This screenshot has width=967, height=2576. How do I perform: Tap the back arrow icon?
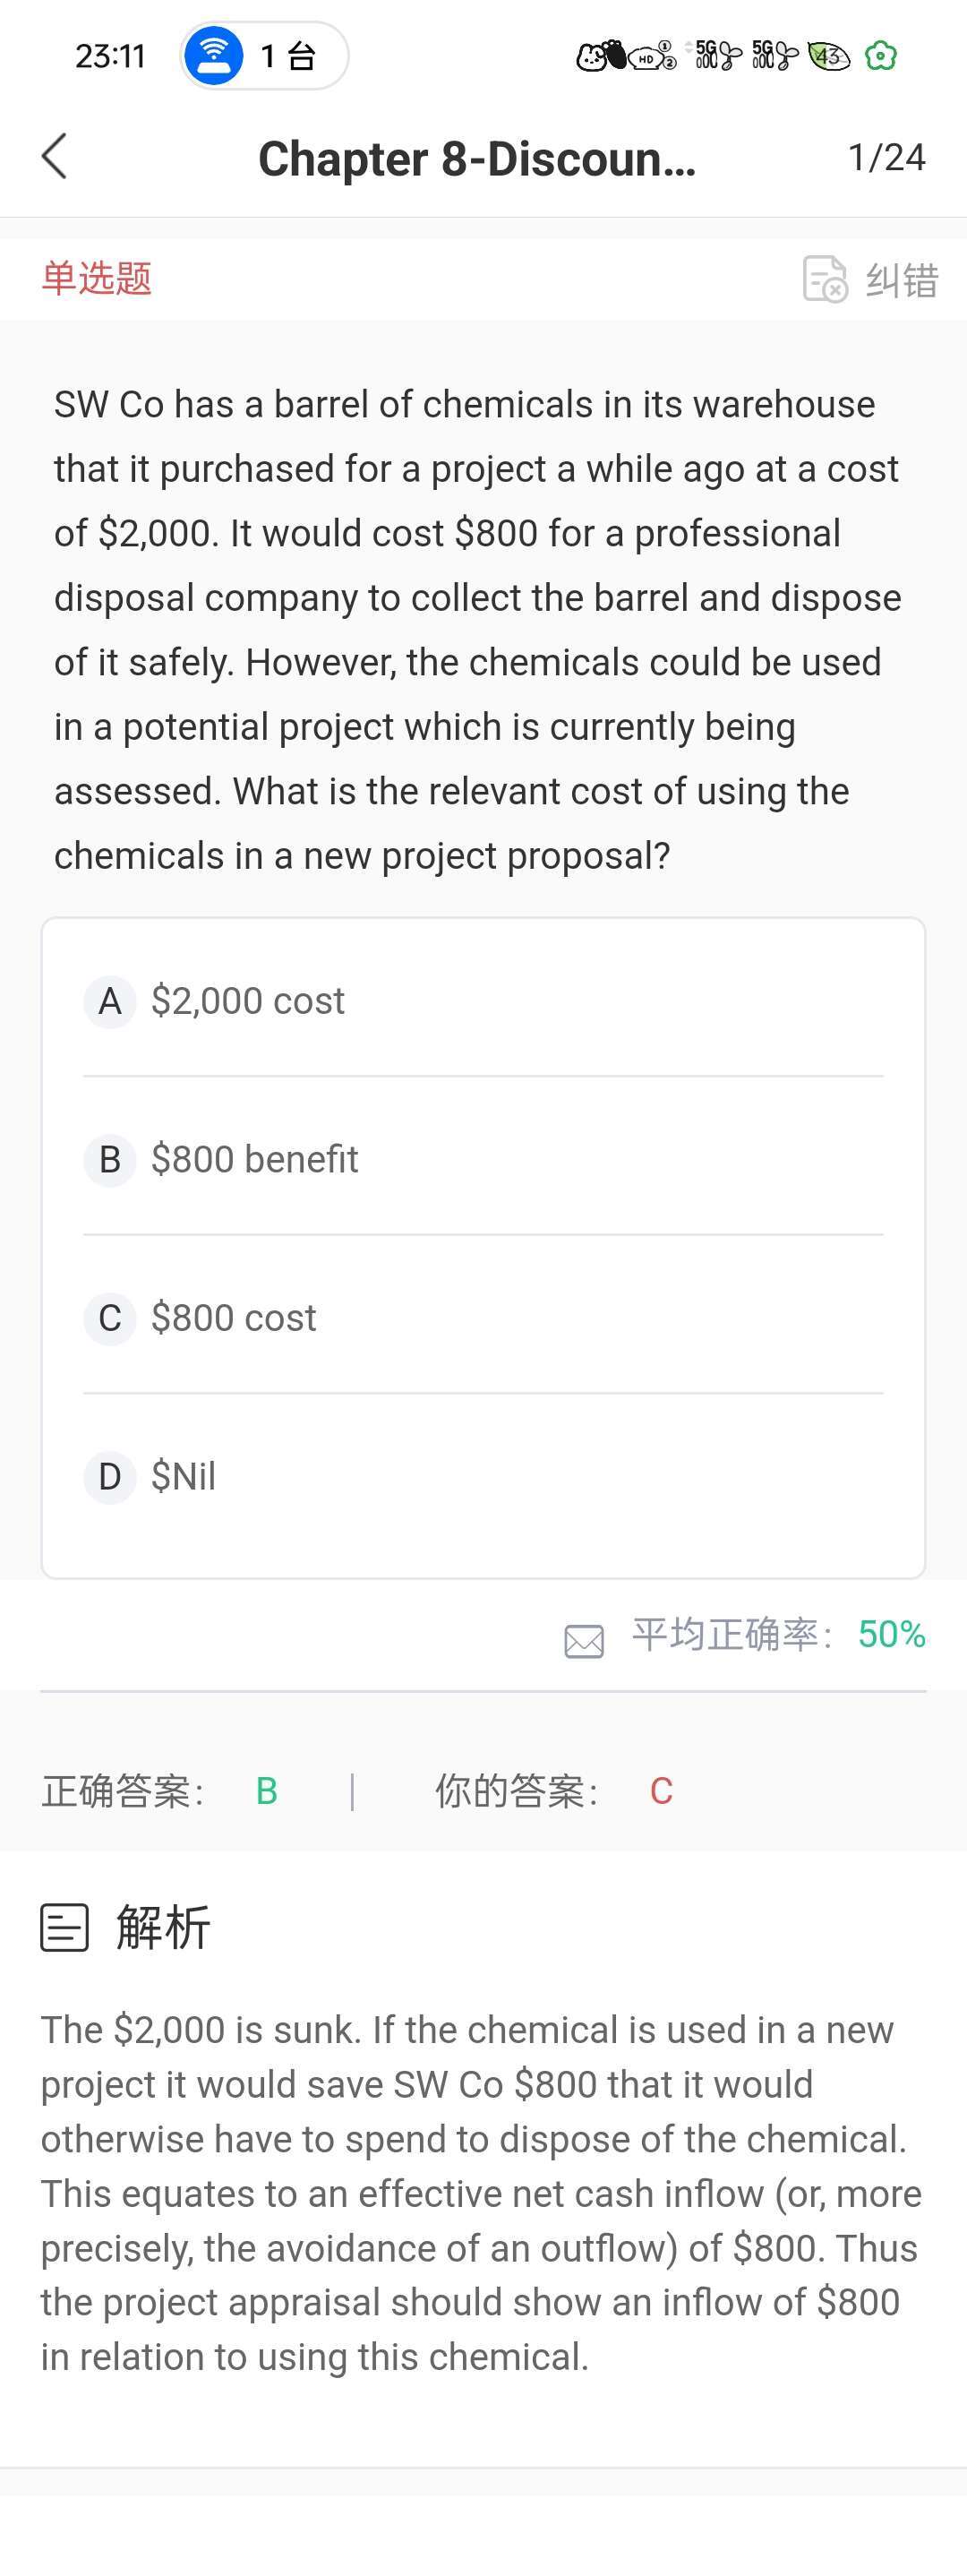[54, 157]
